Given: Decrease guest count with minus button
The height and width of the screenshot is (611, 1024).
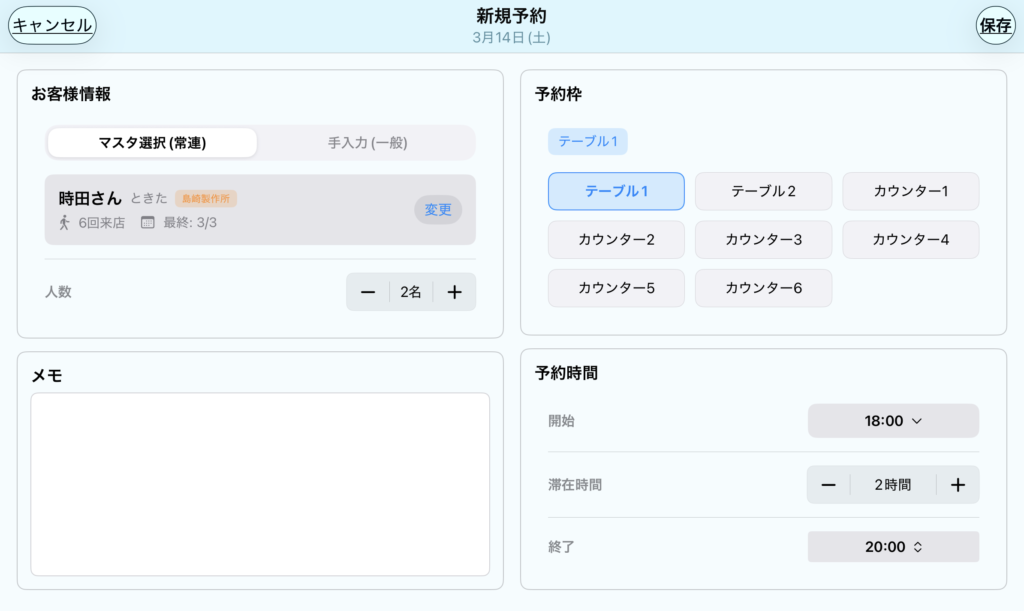Looking at the screenshot, I should click(x=368, y=292).
